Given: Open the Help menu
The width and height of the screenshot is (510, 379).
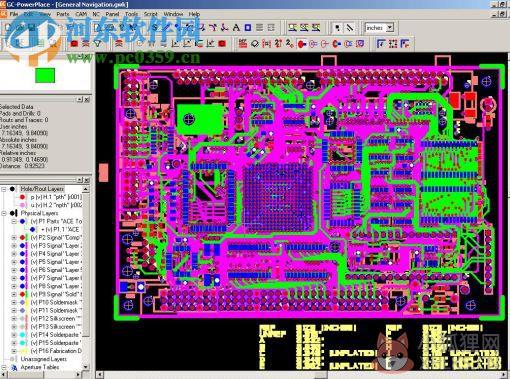Looking at the screenshot, I should click(194, 14).
